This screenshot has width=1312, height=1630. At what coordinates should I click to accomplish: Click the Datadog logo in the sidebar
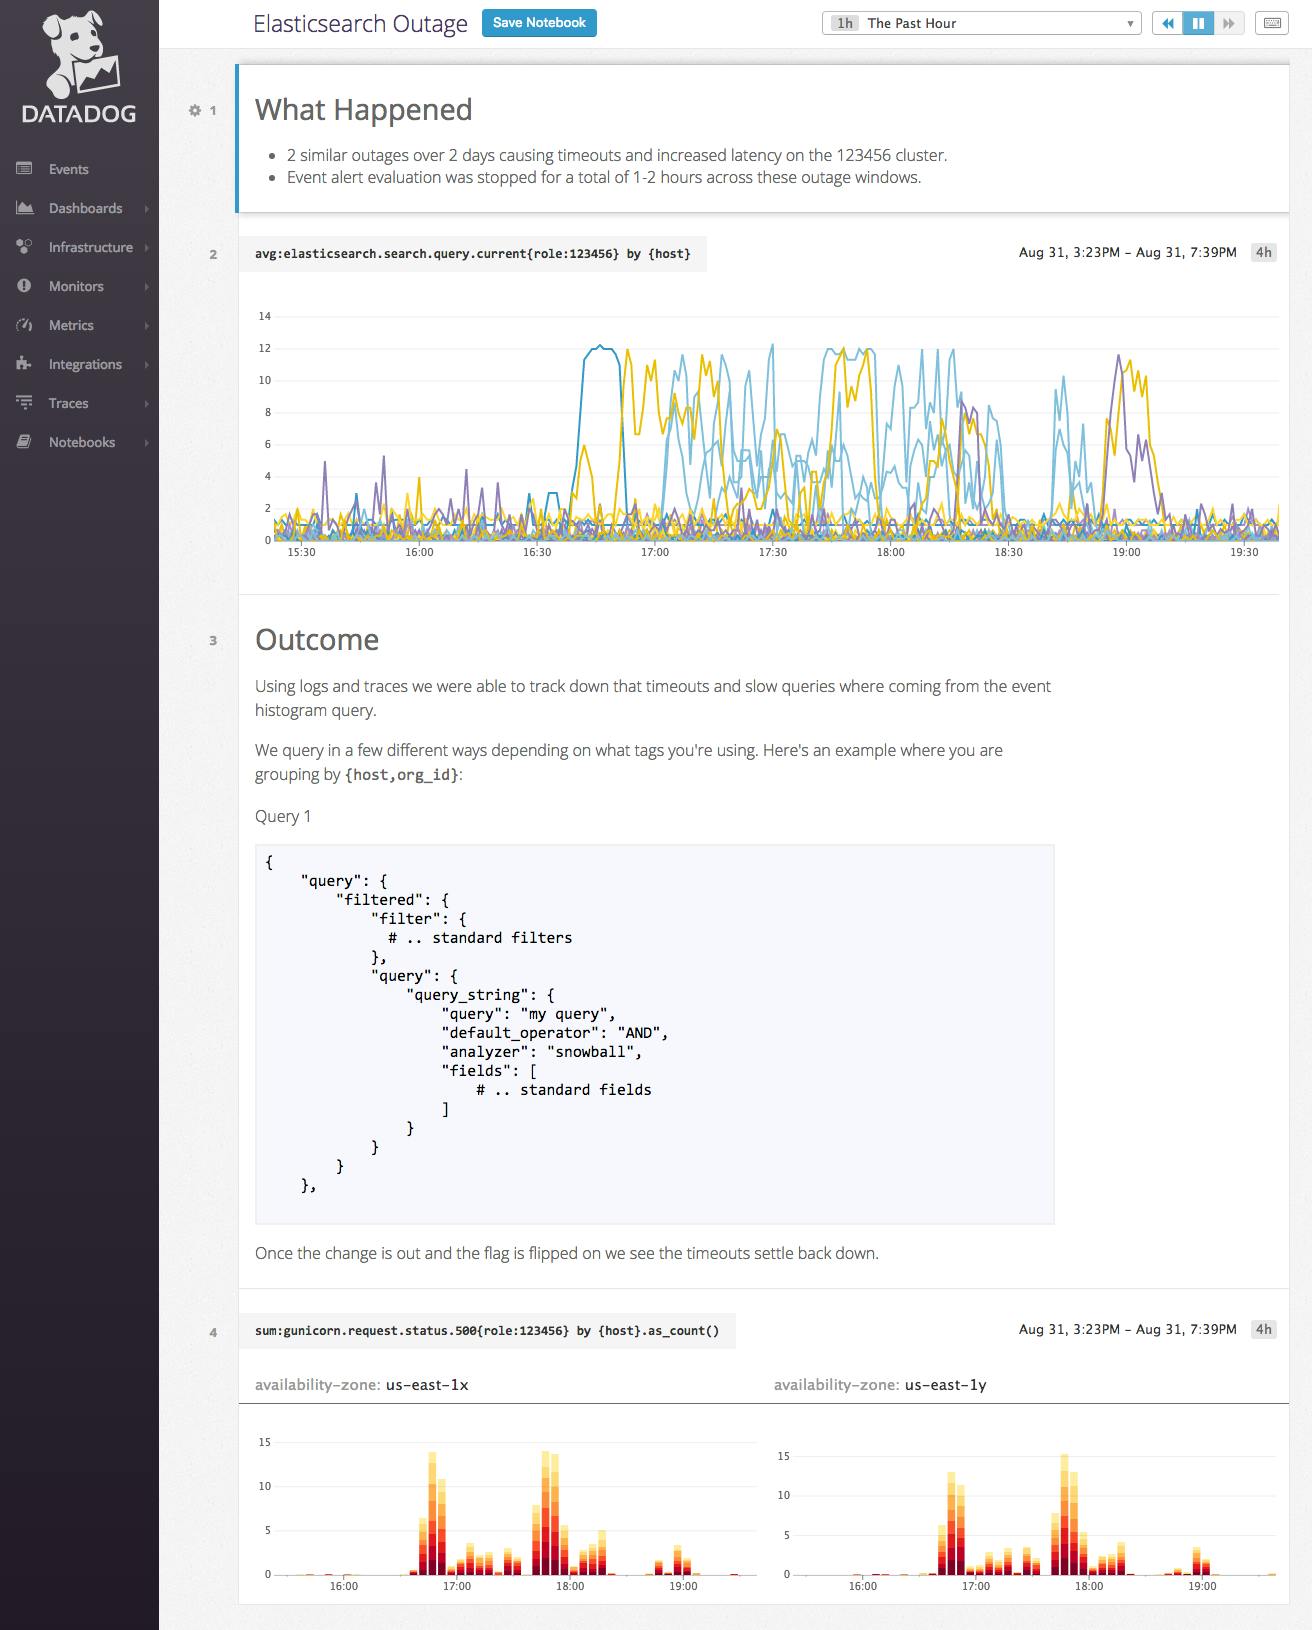[x=79, y=68]
